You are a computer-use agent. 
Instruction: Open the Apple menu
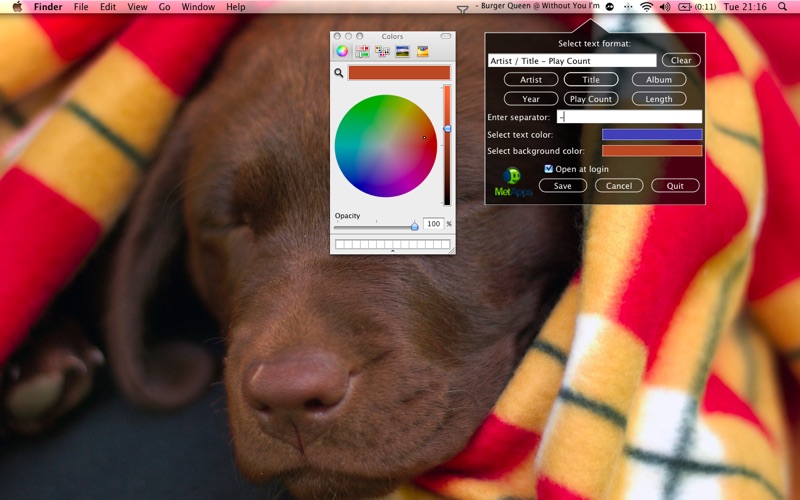point(17,7)
